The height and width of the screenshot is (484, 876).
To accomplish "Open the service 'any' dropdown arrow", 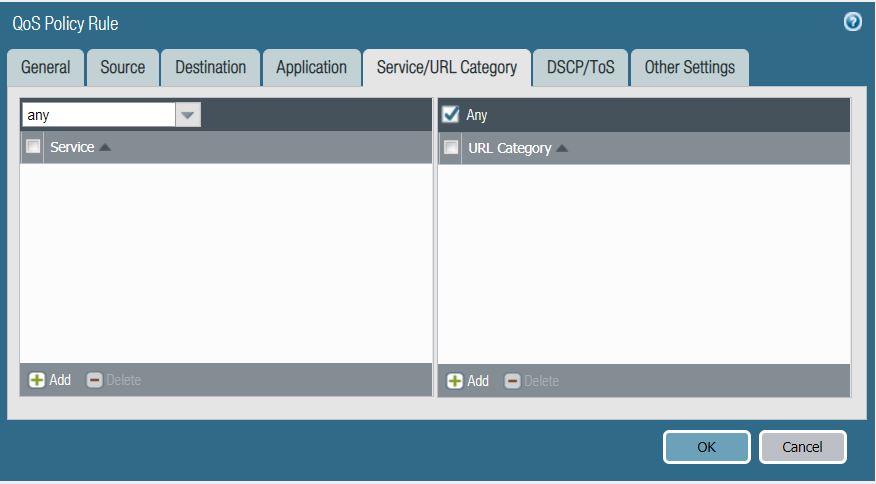I will click(x=188, y=115).
